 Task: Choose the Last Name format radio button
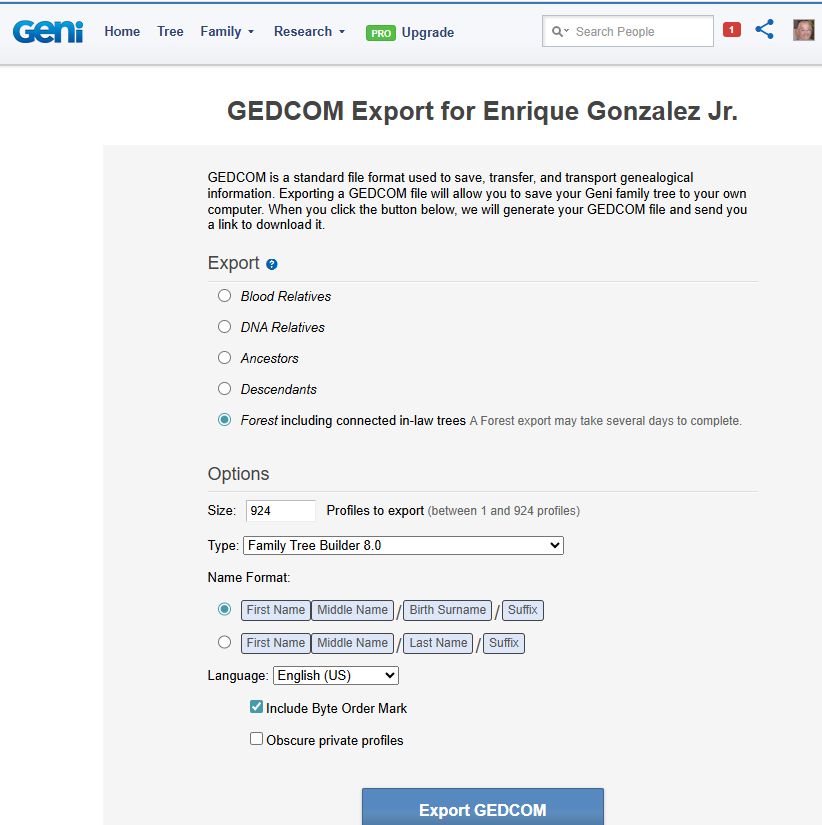click(225, 642)
